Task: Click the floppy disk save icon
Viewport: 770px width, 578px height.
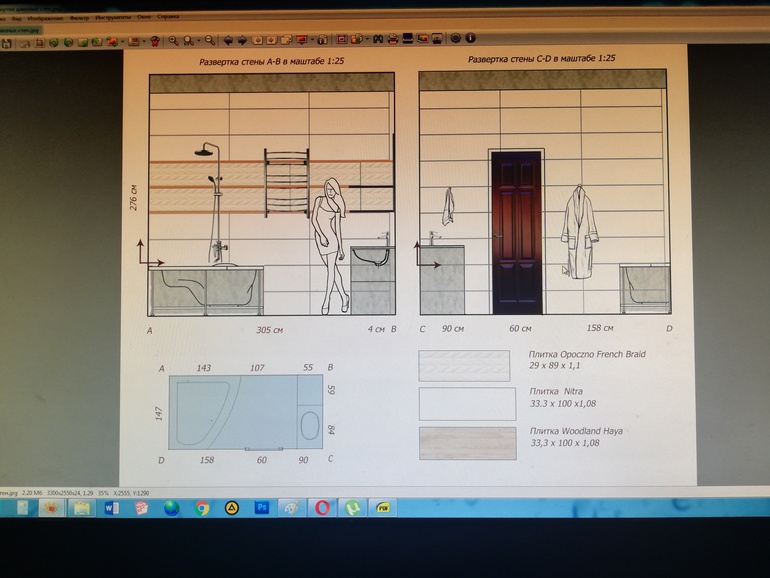Action: [8, 40]
